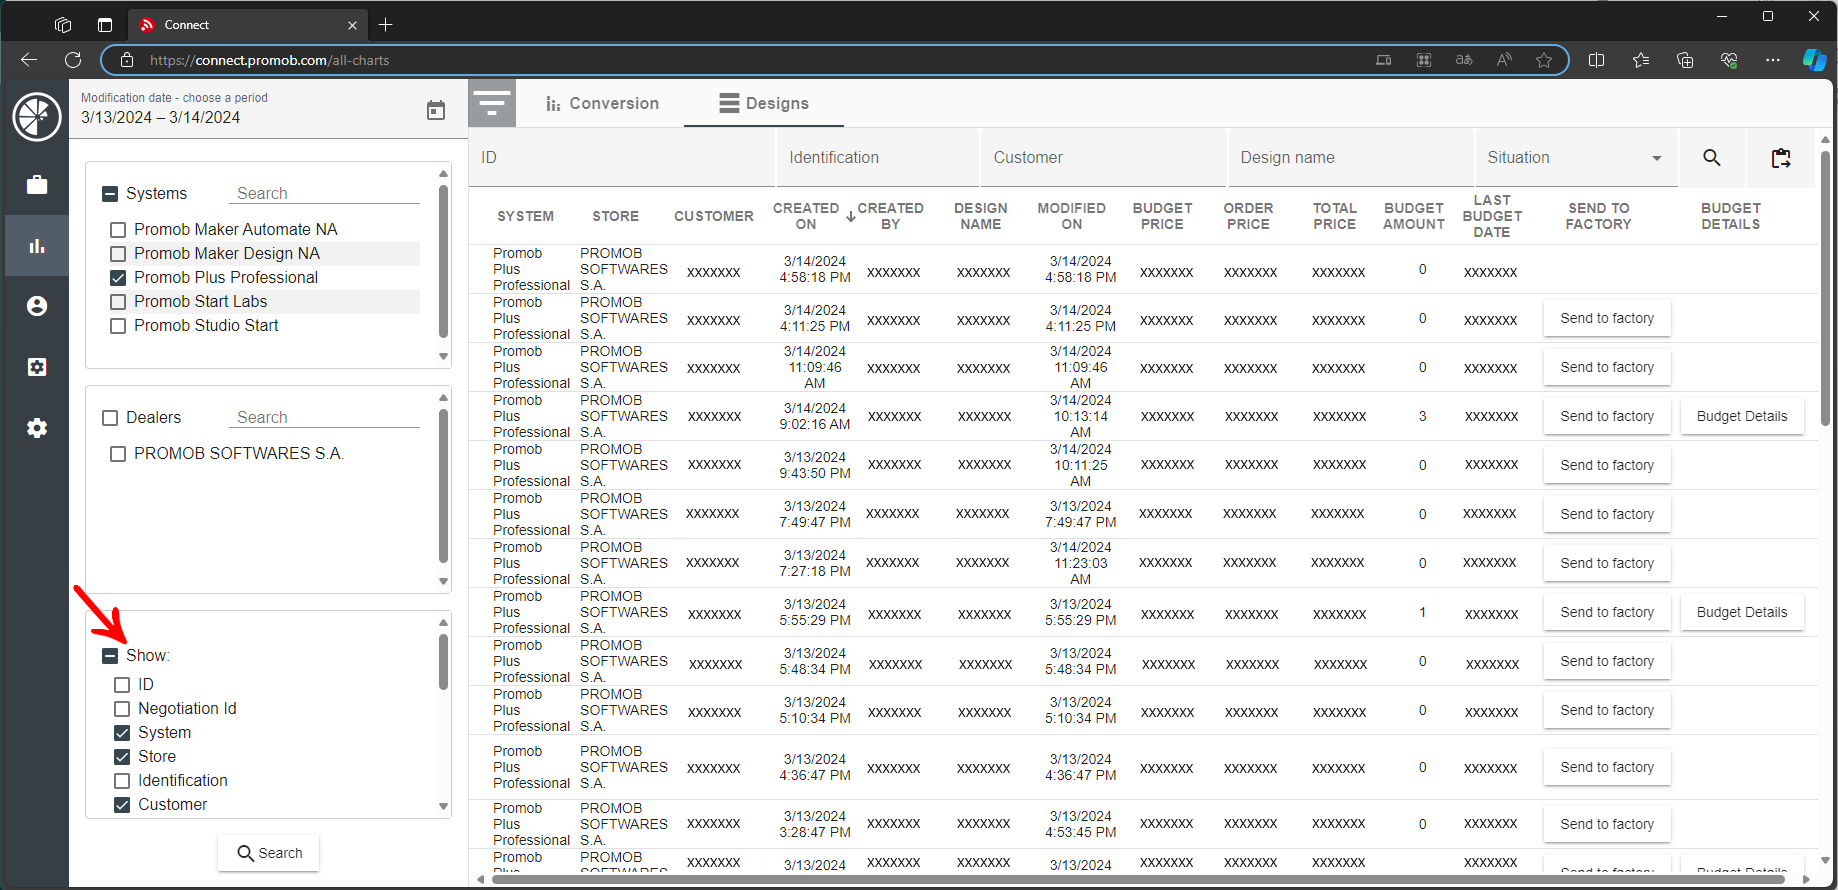Click the Identification filter field
The width and height of the screenshot is (1838, 890).
(x=878, y=158)
